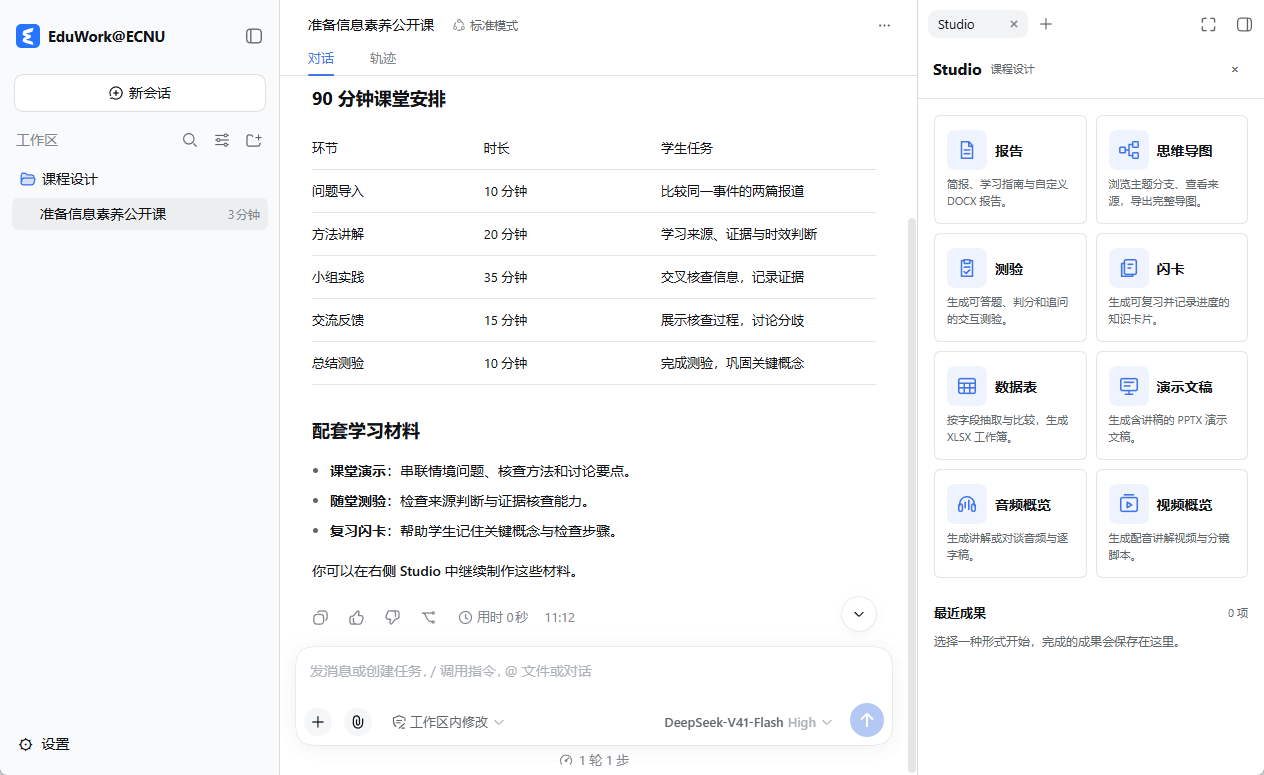Give the response a thumbs down
This screenshot has height=775, width=1264.
point(393,617)
